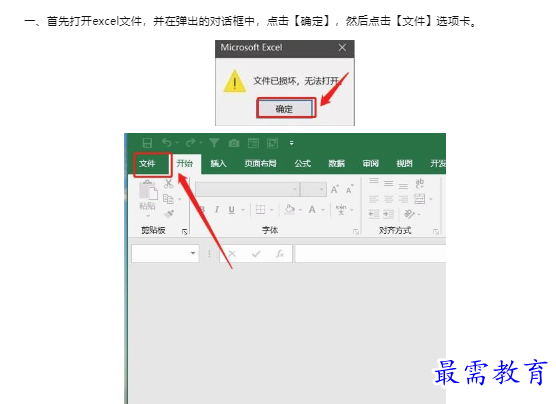Expand the underline style dropdown
Image resolution: width=556 pixels, height=404 pixels.
(243, 210)
